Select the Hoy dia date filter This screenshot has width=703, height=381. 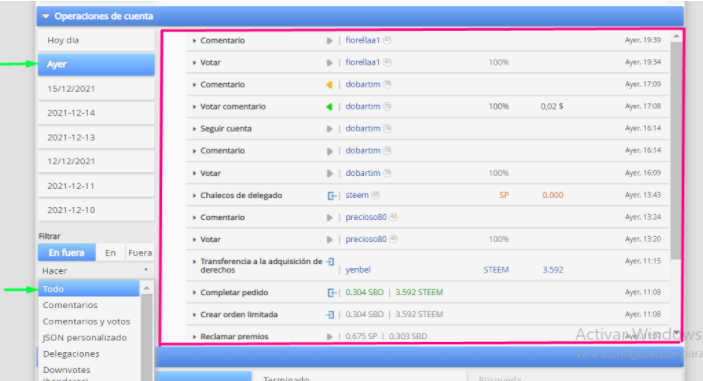(96, 40)
